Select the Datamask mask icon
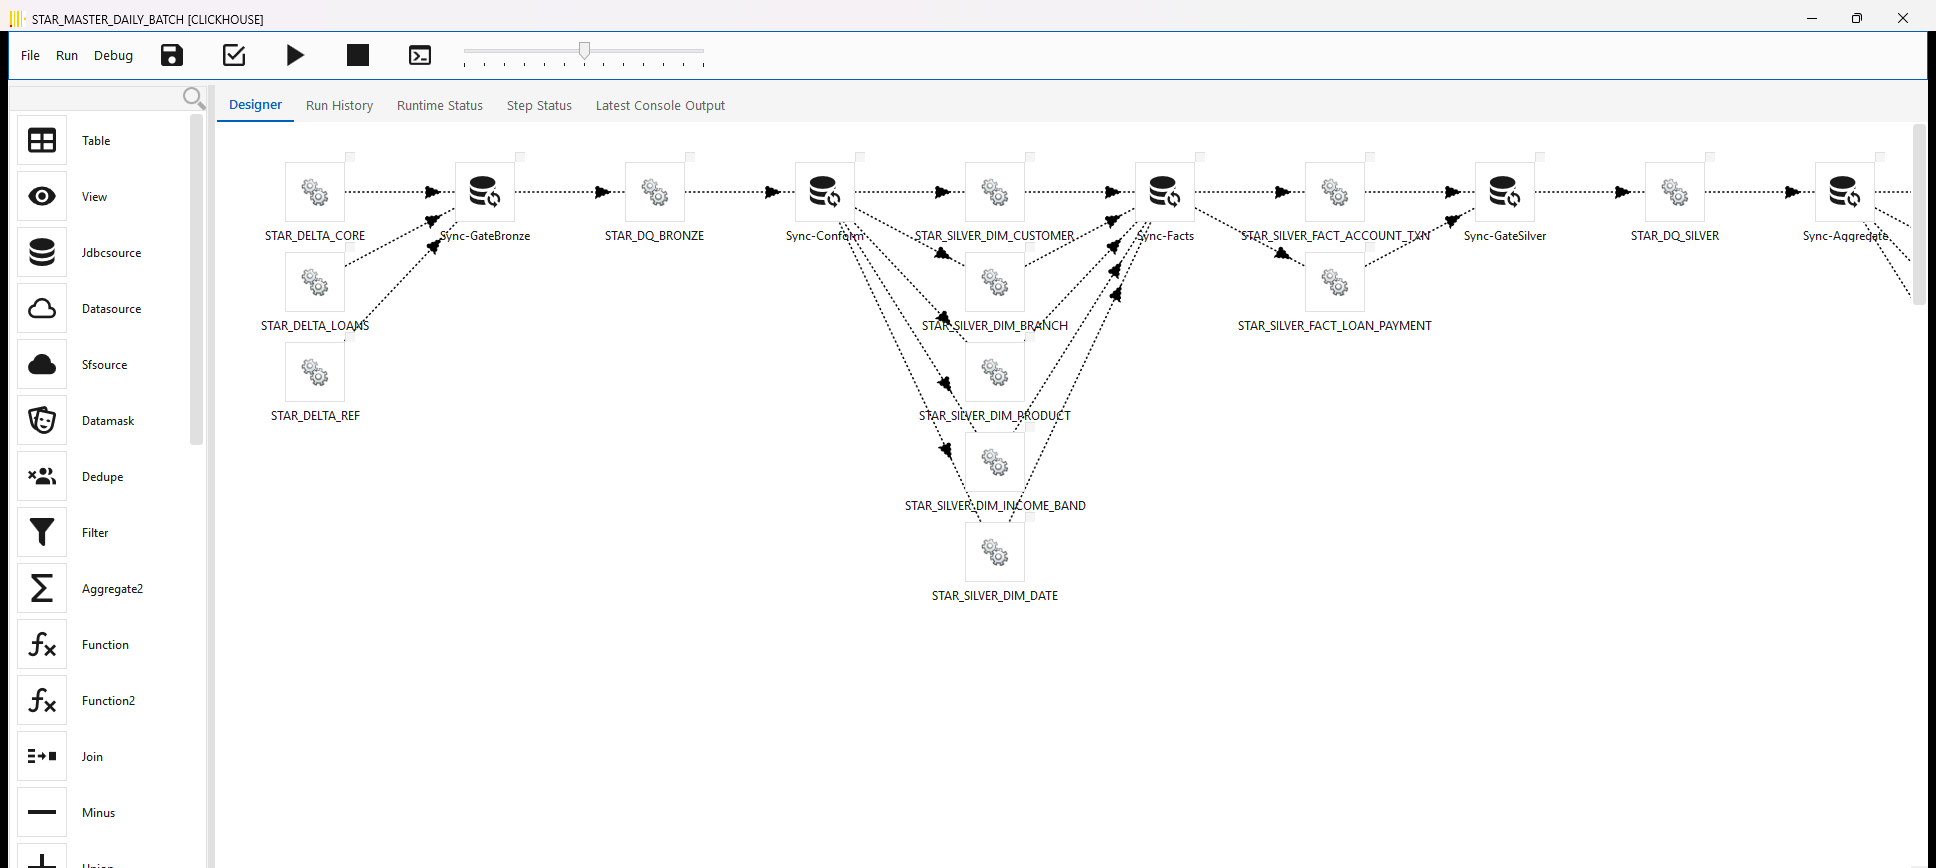 [x=42, y=421]
